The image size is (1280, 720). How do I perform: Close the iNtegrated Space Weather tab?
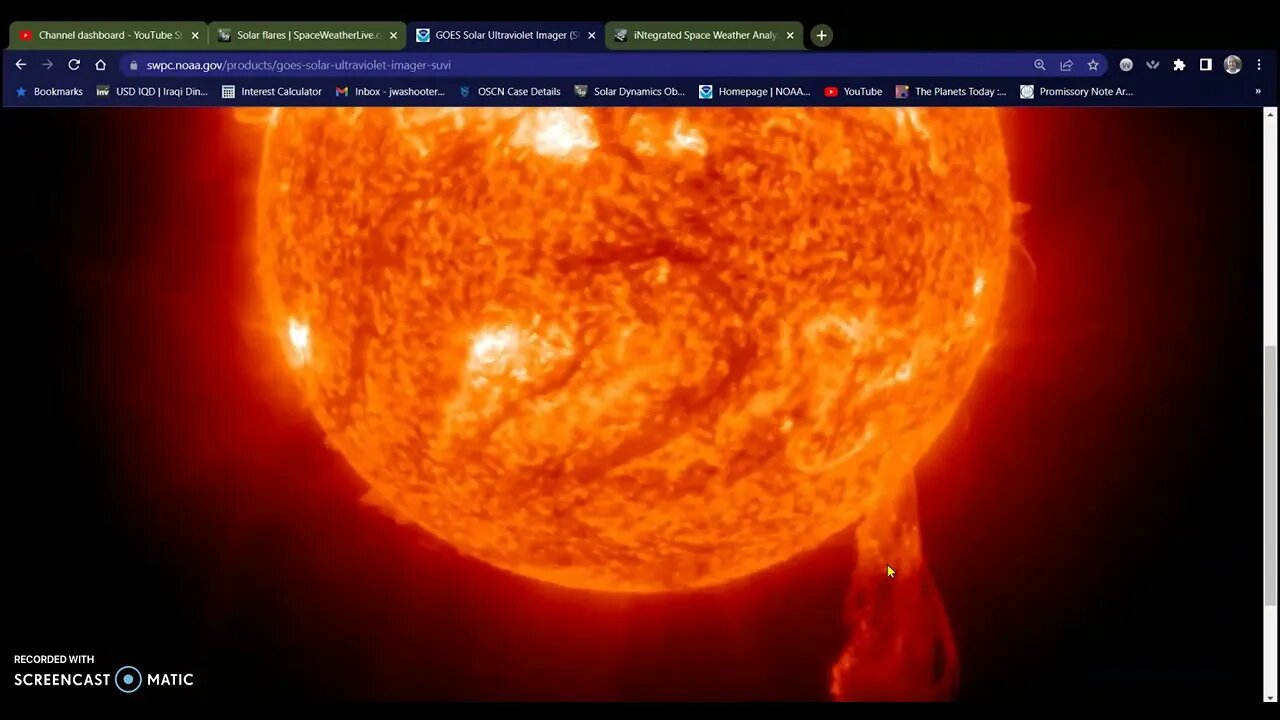point(790,35)
